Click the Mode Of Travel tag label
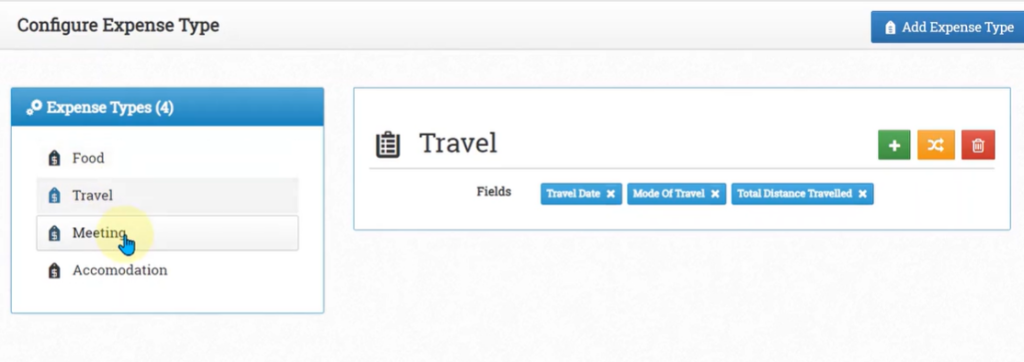Screen dimensions: 1024x362 pos(669,194)
